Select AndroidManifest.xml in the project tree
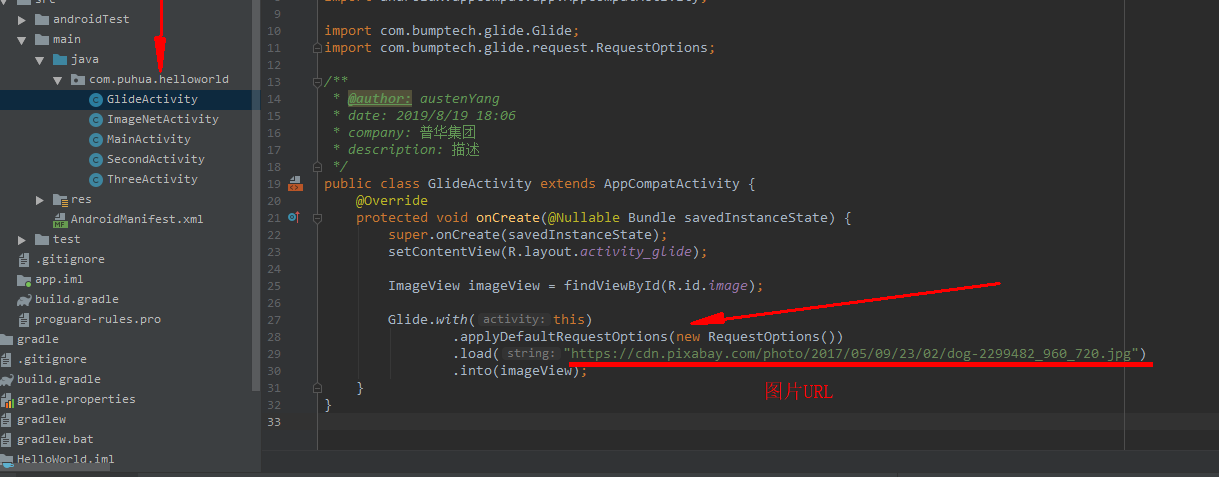This screenshot has height=477, width=1219. click(x=137, y=219)
